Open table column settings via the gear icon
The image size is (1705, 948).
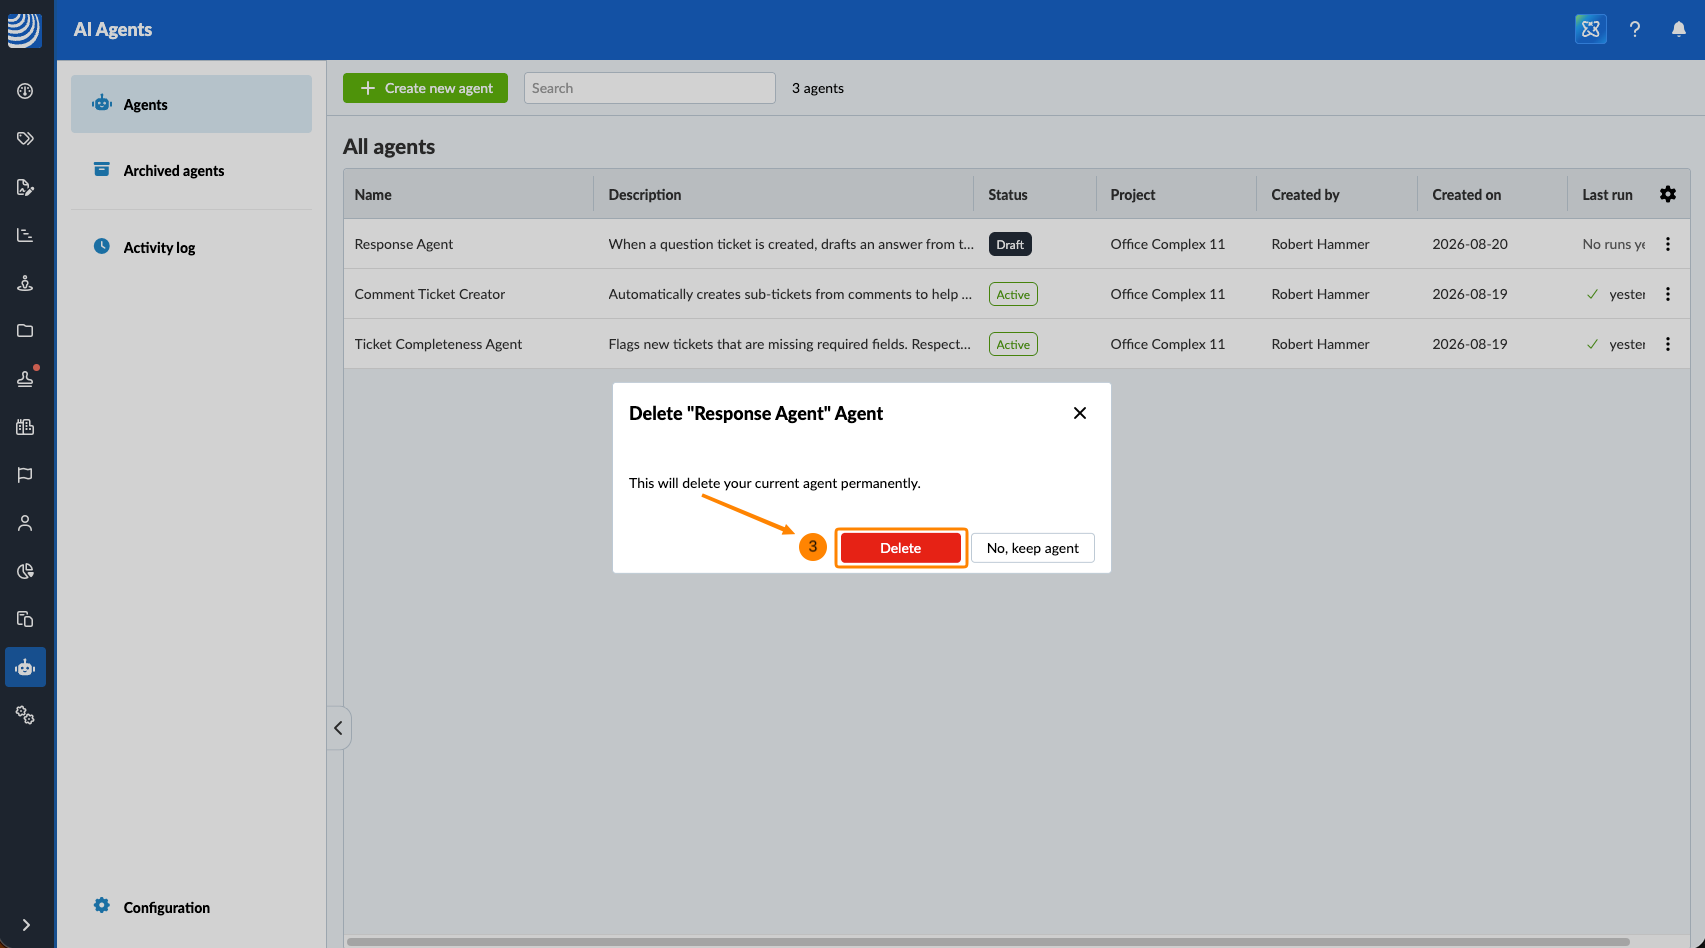[1668, 194]
